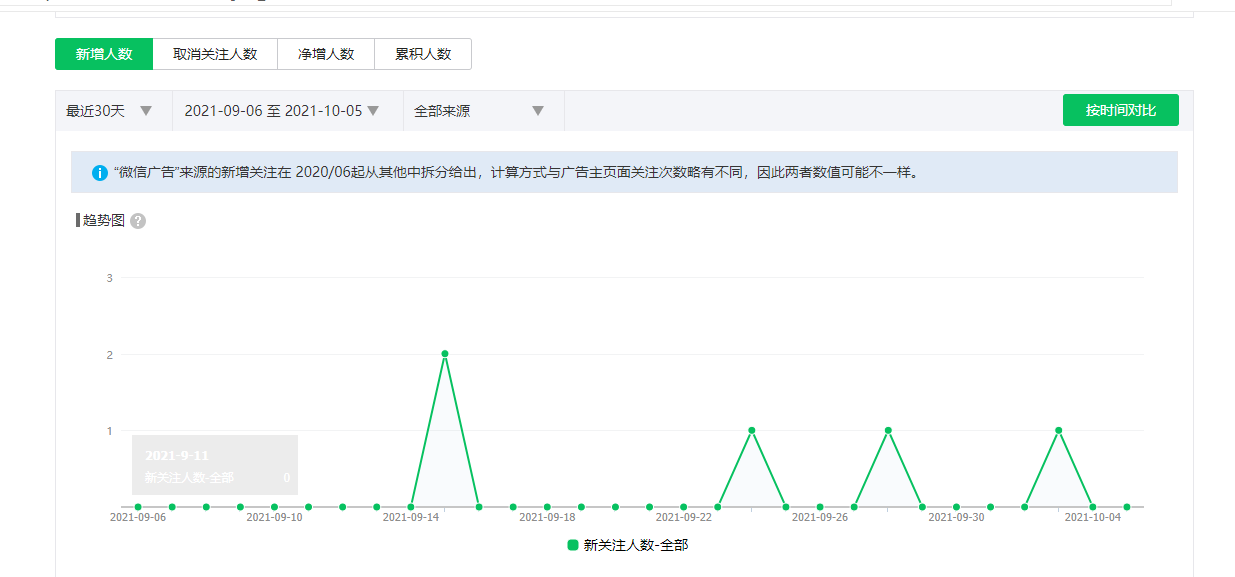Click the 按时间对比 button
The height and width of the screenshot is (577, 1235).
[x=1120, y=110]
